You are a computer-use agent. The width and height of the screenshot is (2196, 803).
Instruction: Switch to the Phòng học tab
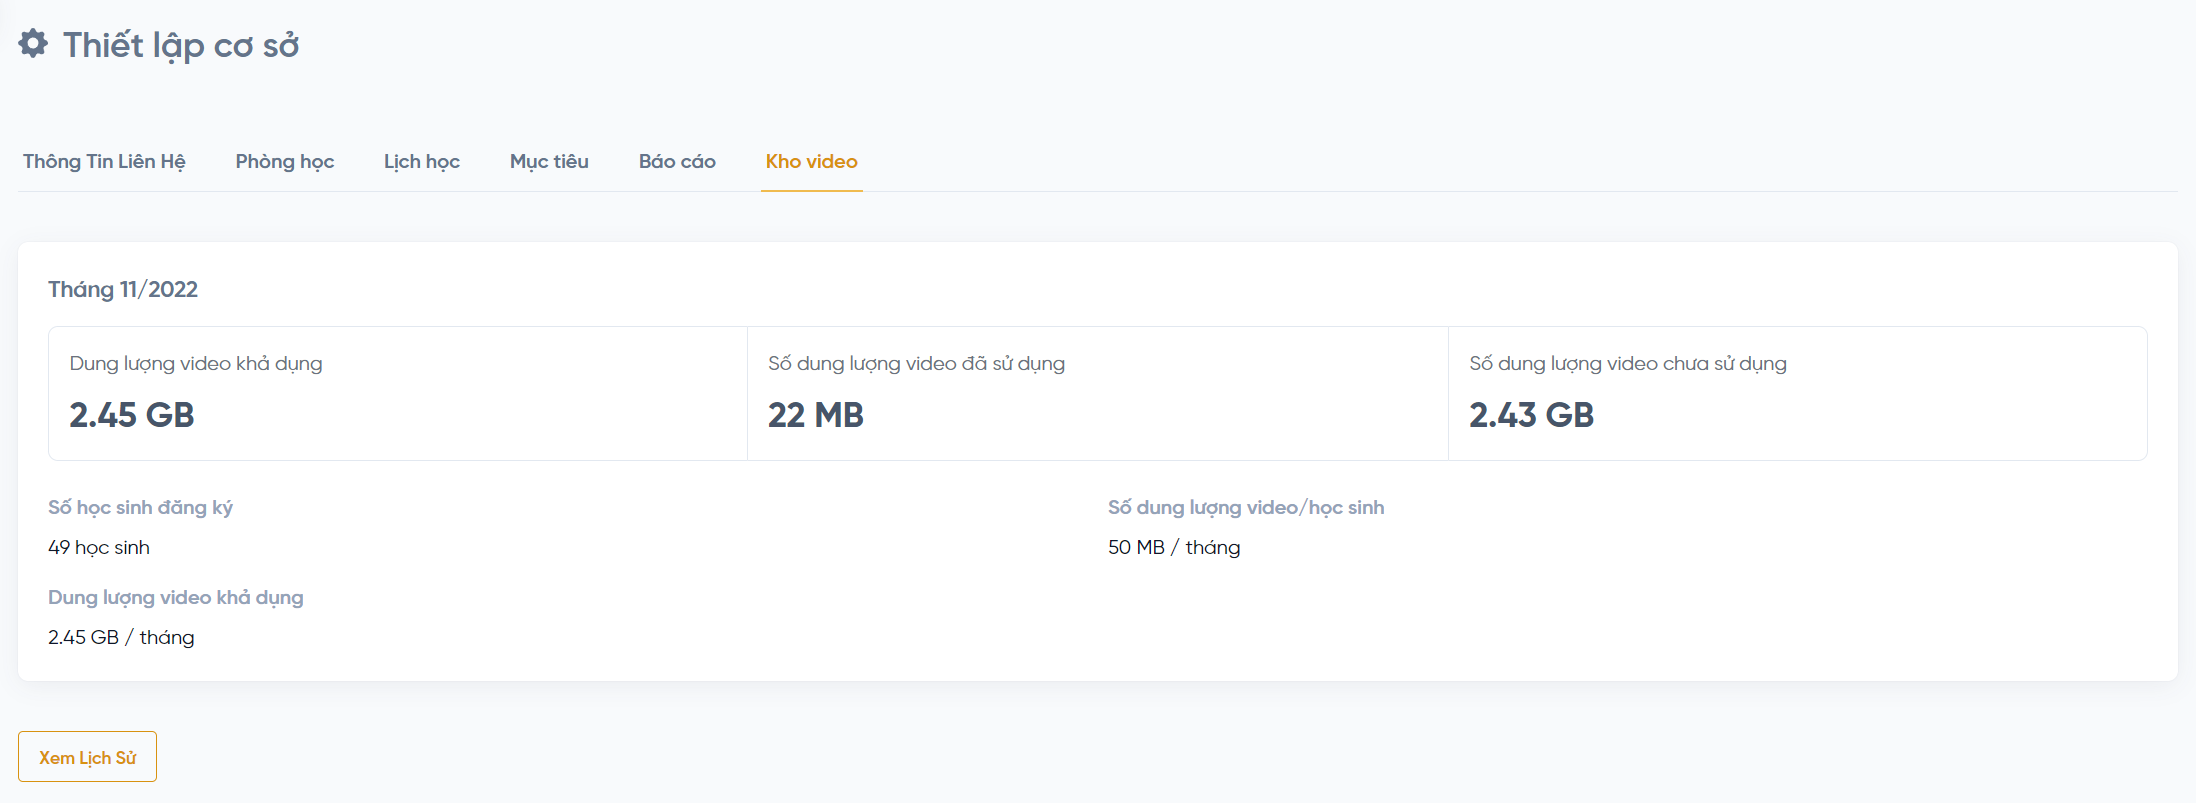click(x=285, y=162)
